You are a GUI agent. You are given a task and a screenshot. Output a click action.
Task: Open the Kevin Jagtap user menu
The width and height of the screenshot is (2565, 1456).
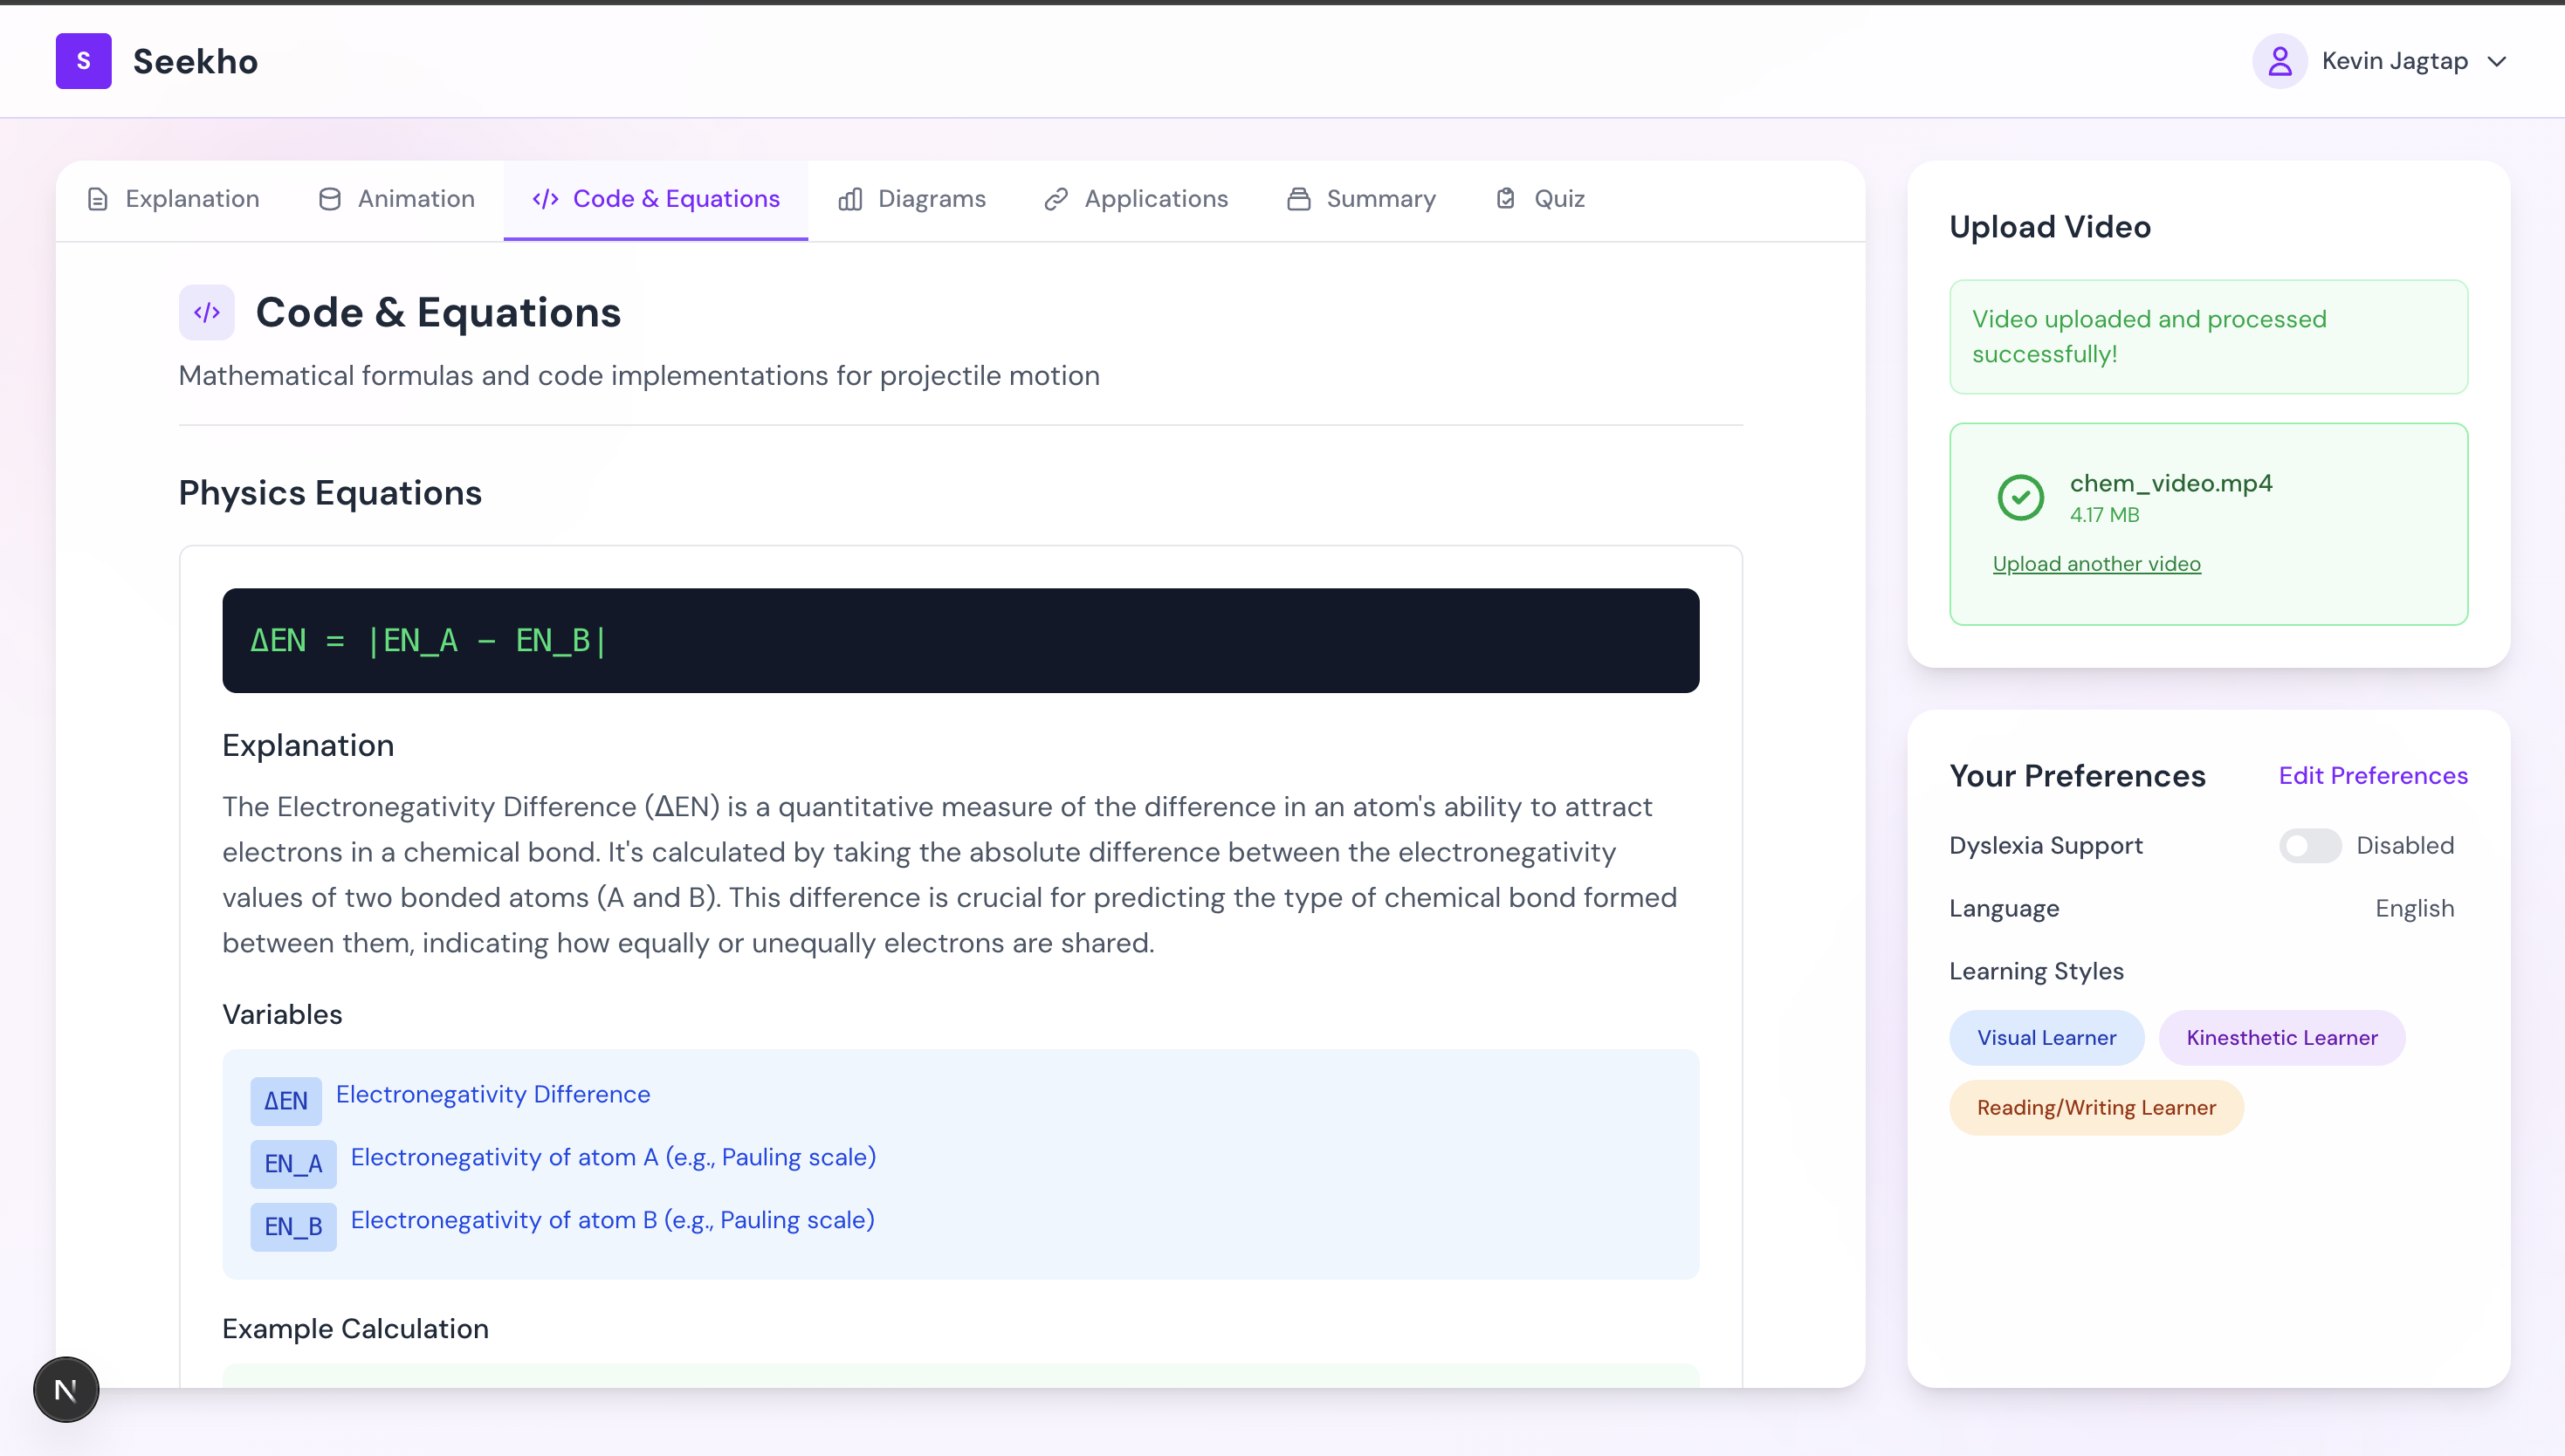pos(2394,61)
